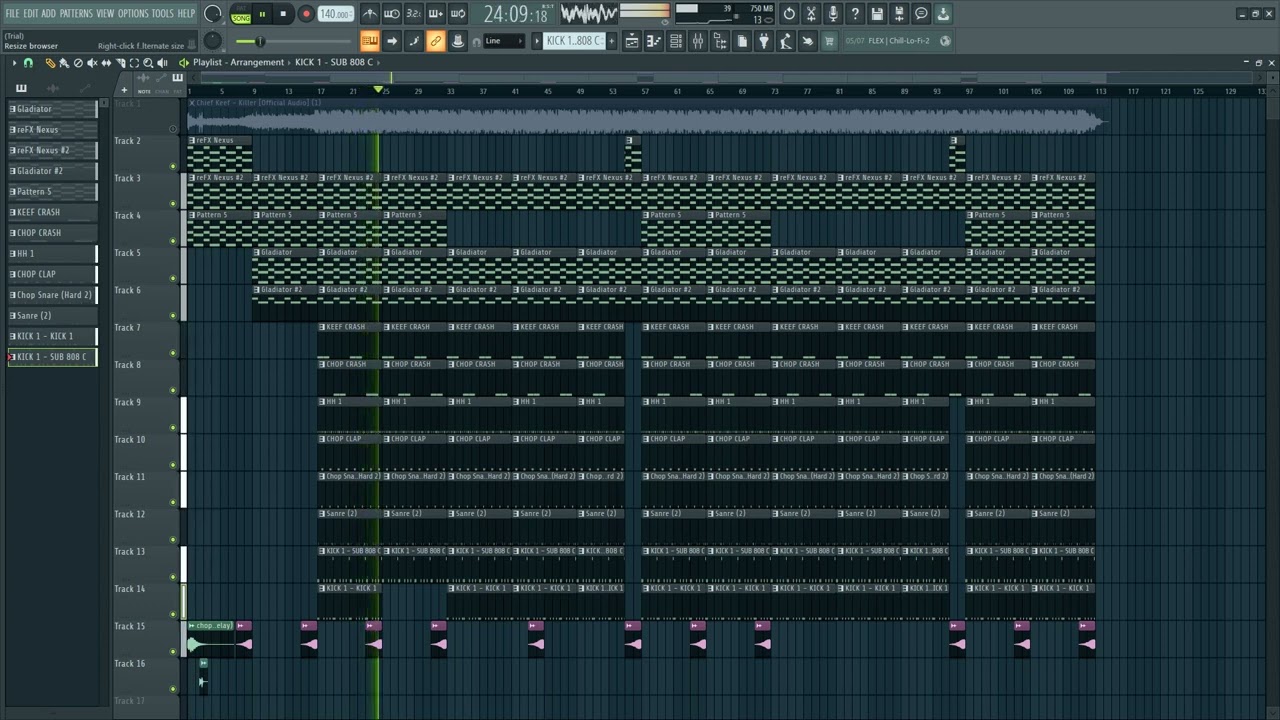This screenshot has width=1280, height=720.
Task: Select the playlist zoom tool
Action: (148, 63)
